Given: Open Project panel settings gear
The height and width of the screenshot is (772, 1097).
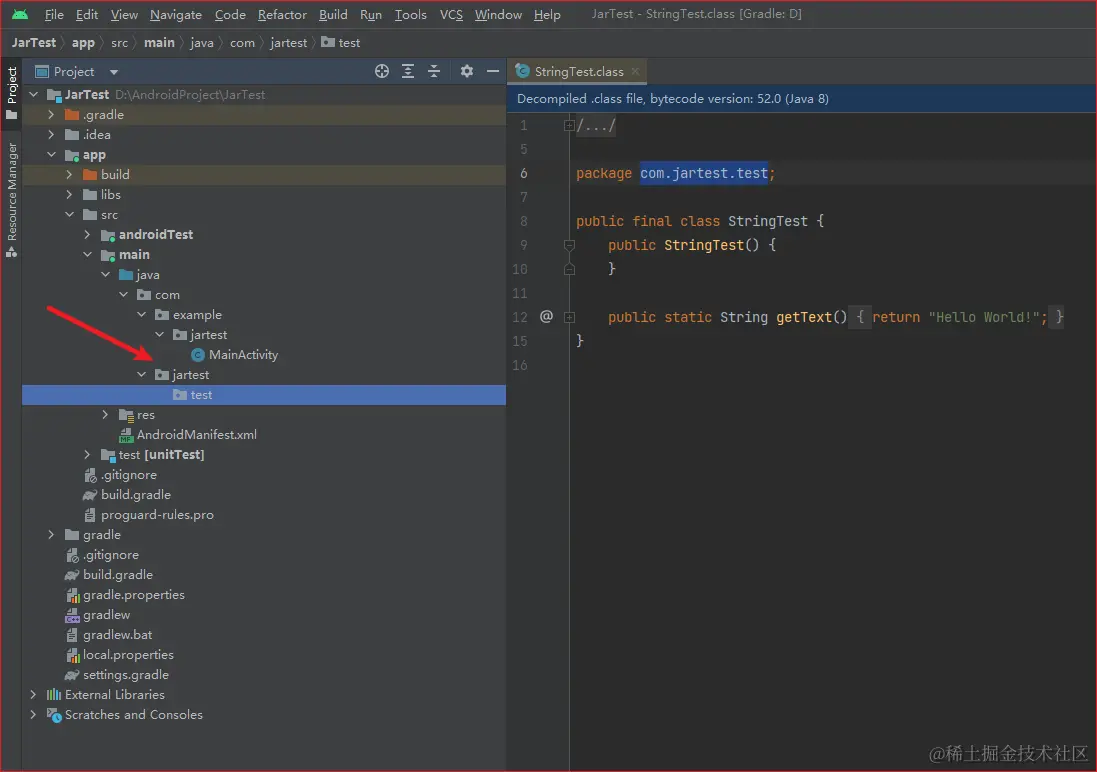Looking at the screenshot, I should (x=466, y=71).
